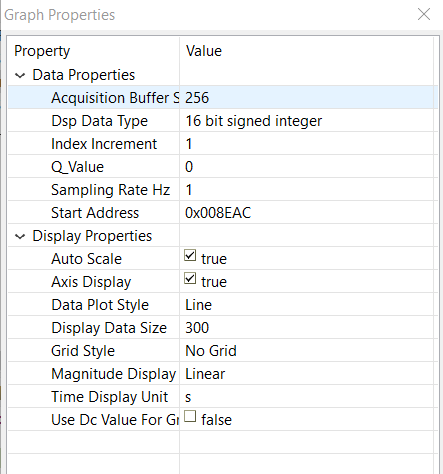Select the Index Increment value field

(308, 144)
